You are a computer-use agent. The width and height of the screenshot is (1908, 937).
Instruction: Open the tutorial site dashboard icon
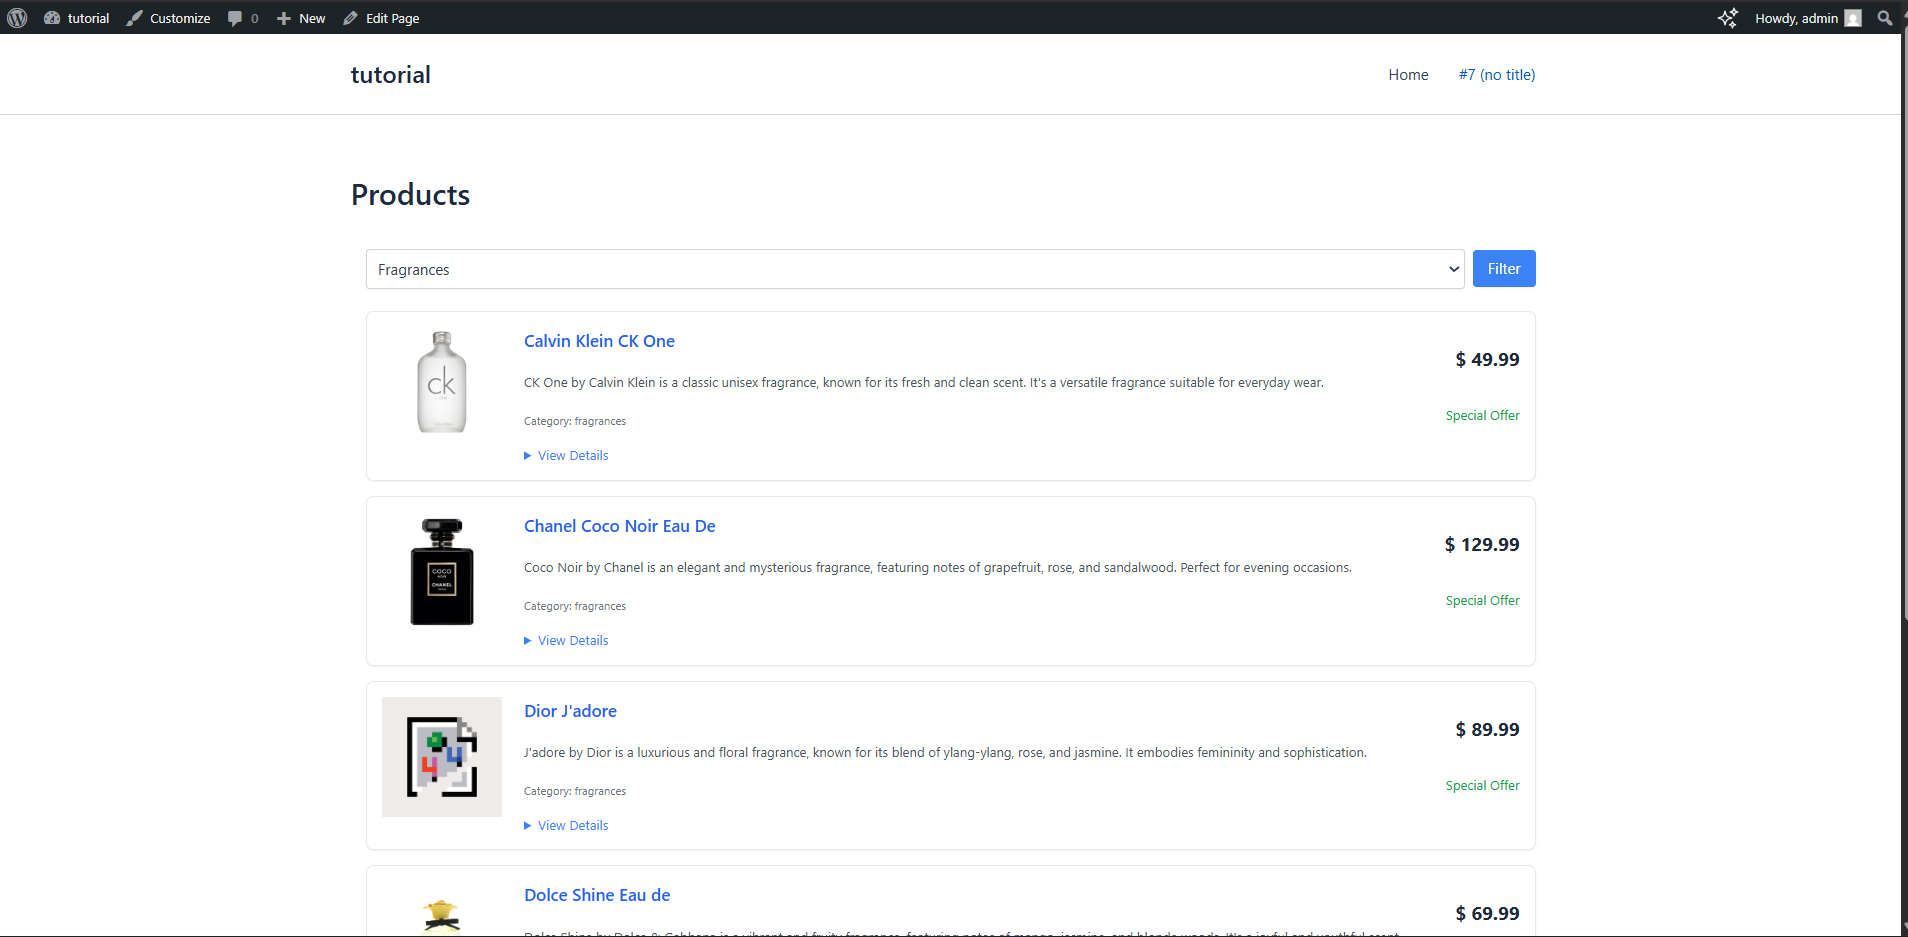(x=52, y=18)
